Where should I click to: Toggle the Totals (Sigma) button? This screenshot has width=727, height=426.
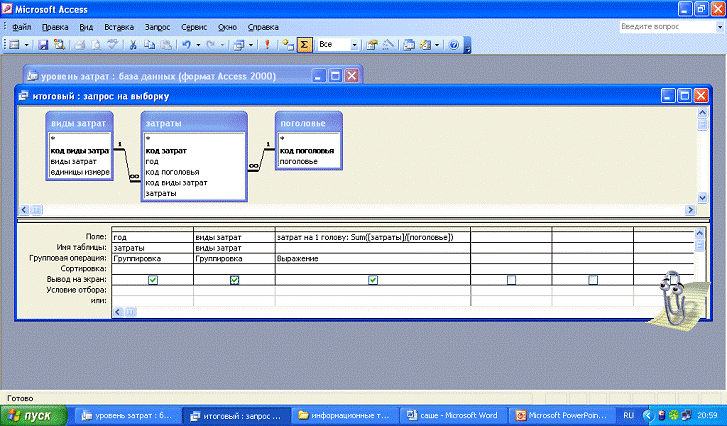(304, 45)
